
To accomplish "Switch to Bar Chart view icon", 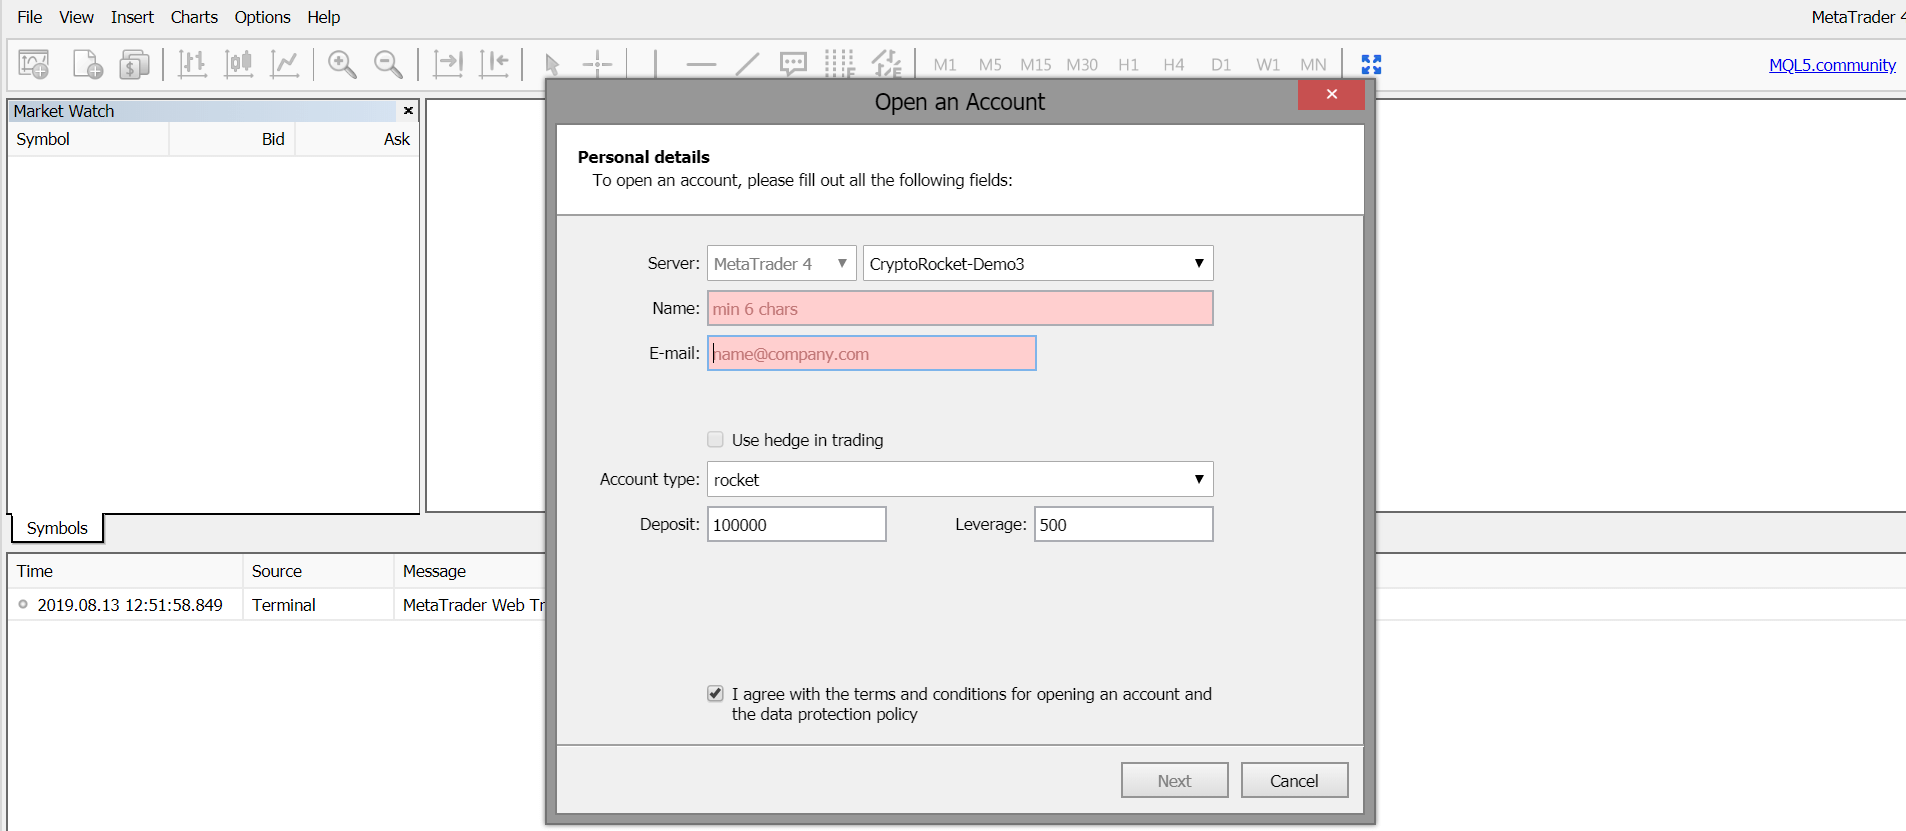I will (192, 64).
